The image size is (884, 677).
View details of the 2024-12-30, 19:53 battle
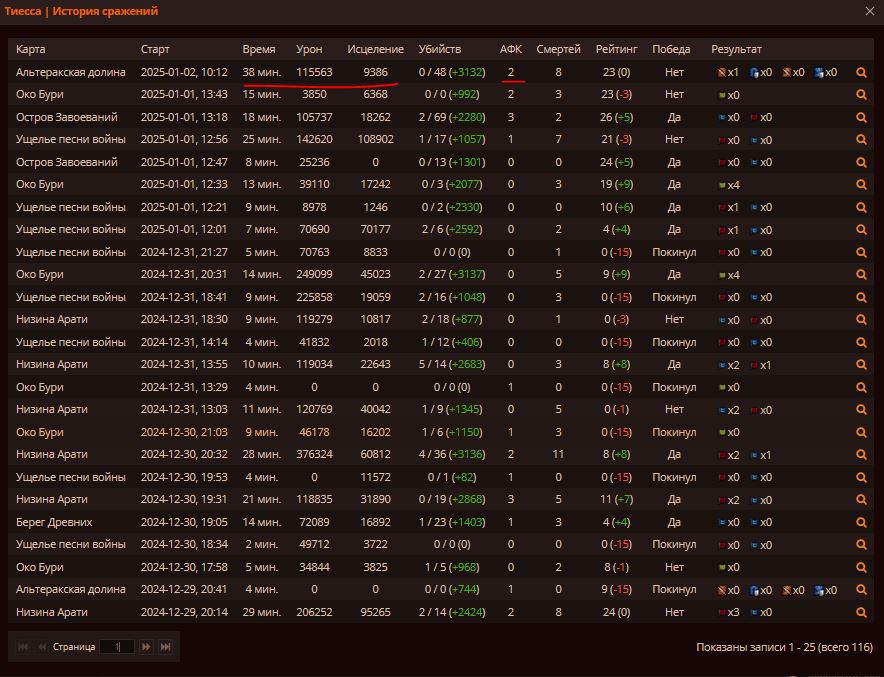(x=861, y=477)
